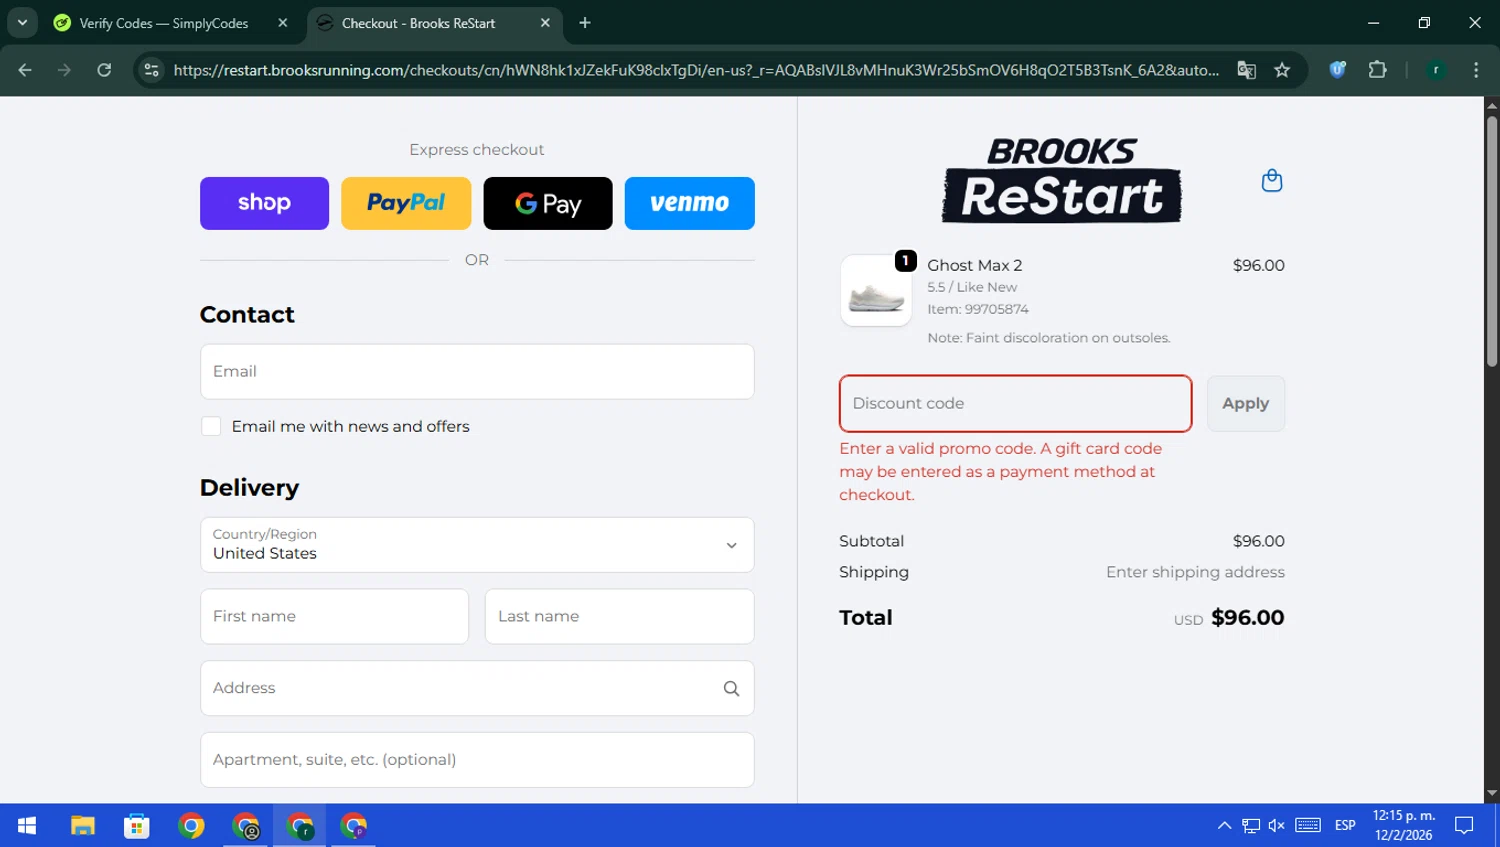
Task: Click the Brooks ReStart logo
Action: tap(1061, 180)
